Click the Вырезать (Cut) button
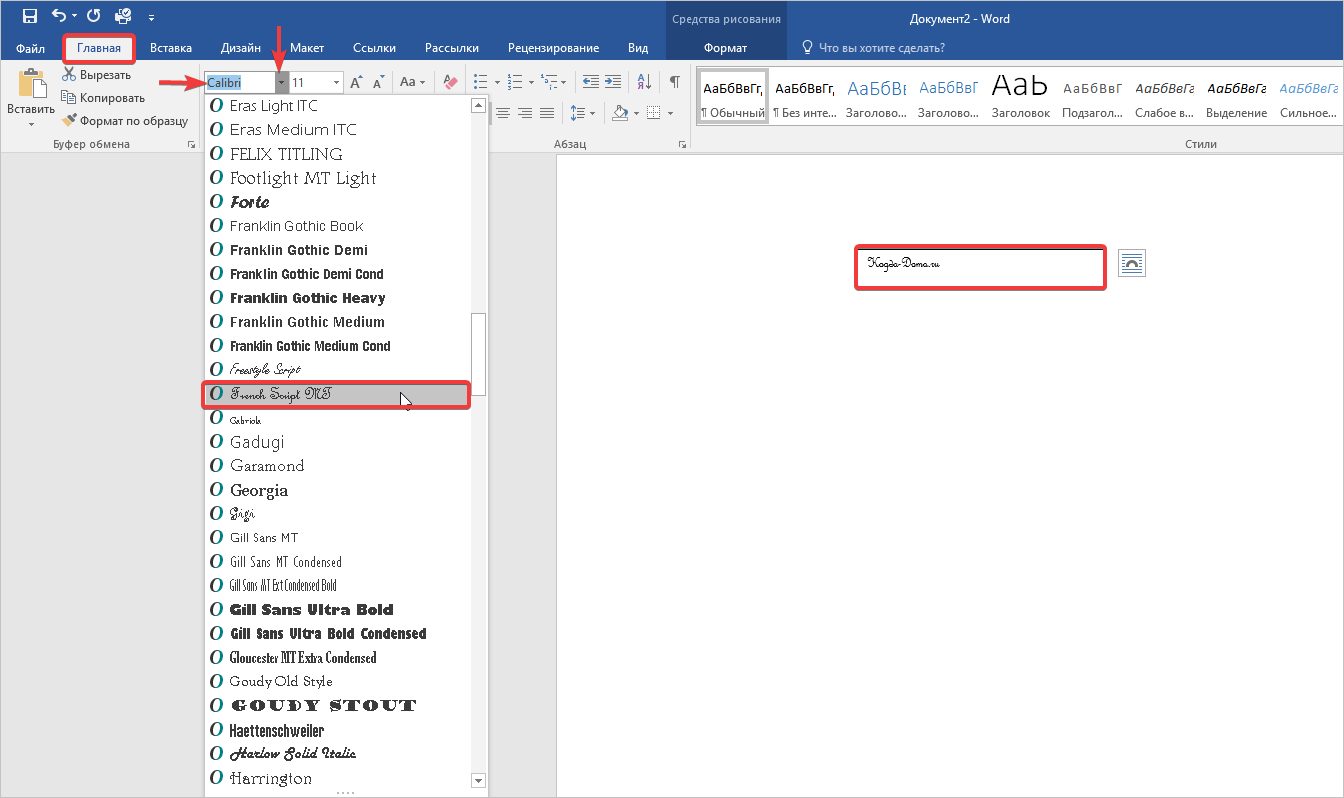Viewport: 1344px width, 798px height. 96,75
